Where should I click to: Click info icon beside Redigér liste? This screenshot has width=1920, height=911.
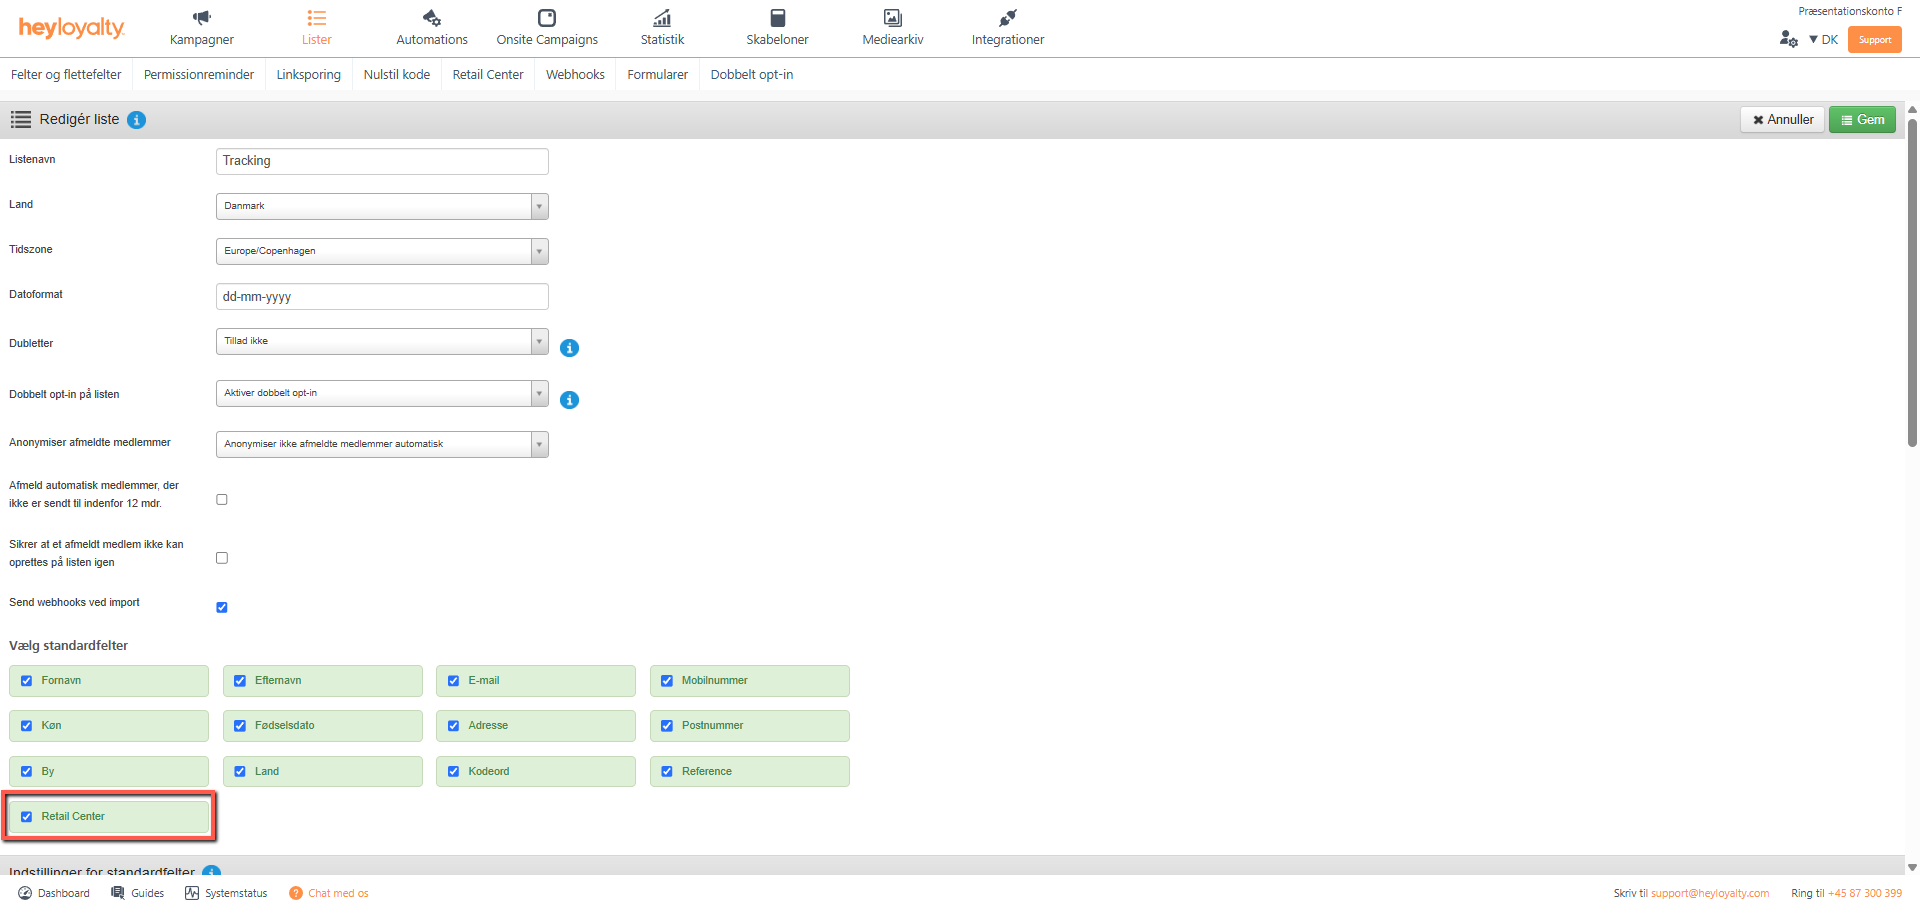137,120
